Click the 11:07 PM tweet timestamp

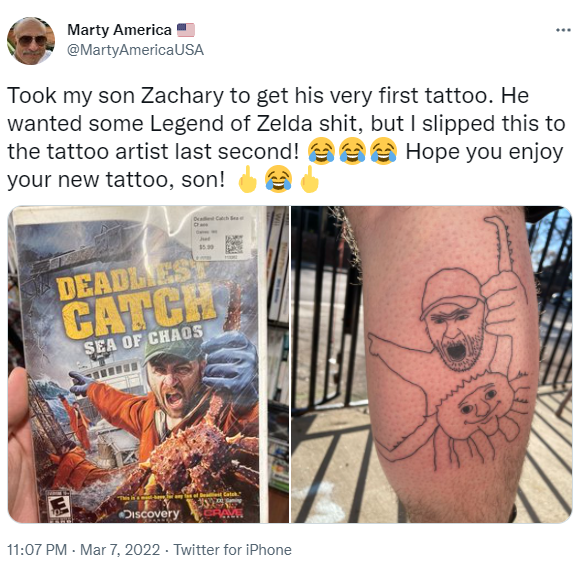(37, 550)
